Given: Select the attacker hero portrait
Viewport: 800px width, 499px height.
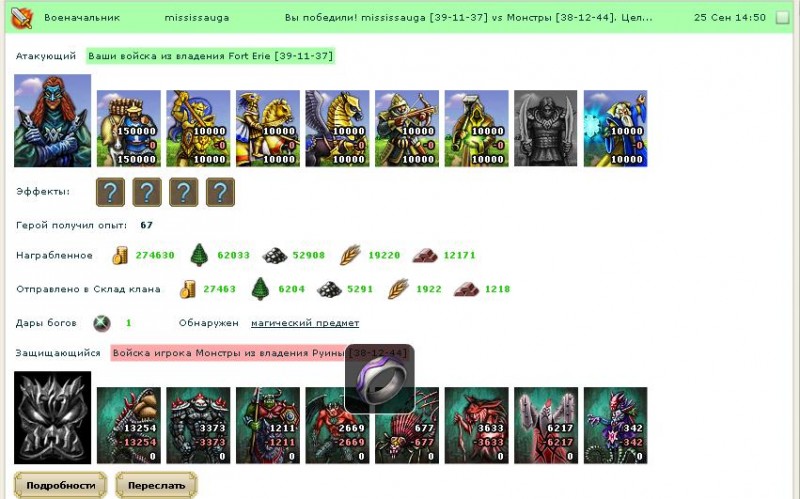Looking at the screenshot, I should click(53, 121).
